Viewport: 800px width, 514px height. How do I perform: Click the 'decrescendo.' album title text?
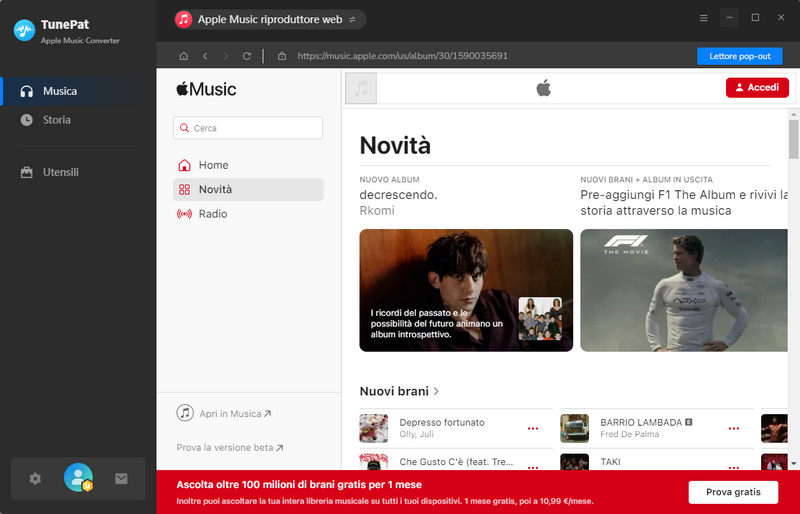click(398, 195)
